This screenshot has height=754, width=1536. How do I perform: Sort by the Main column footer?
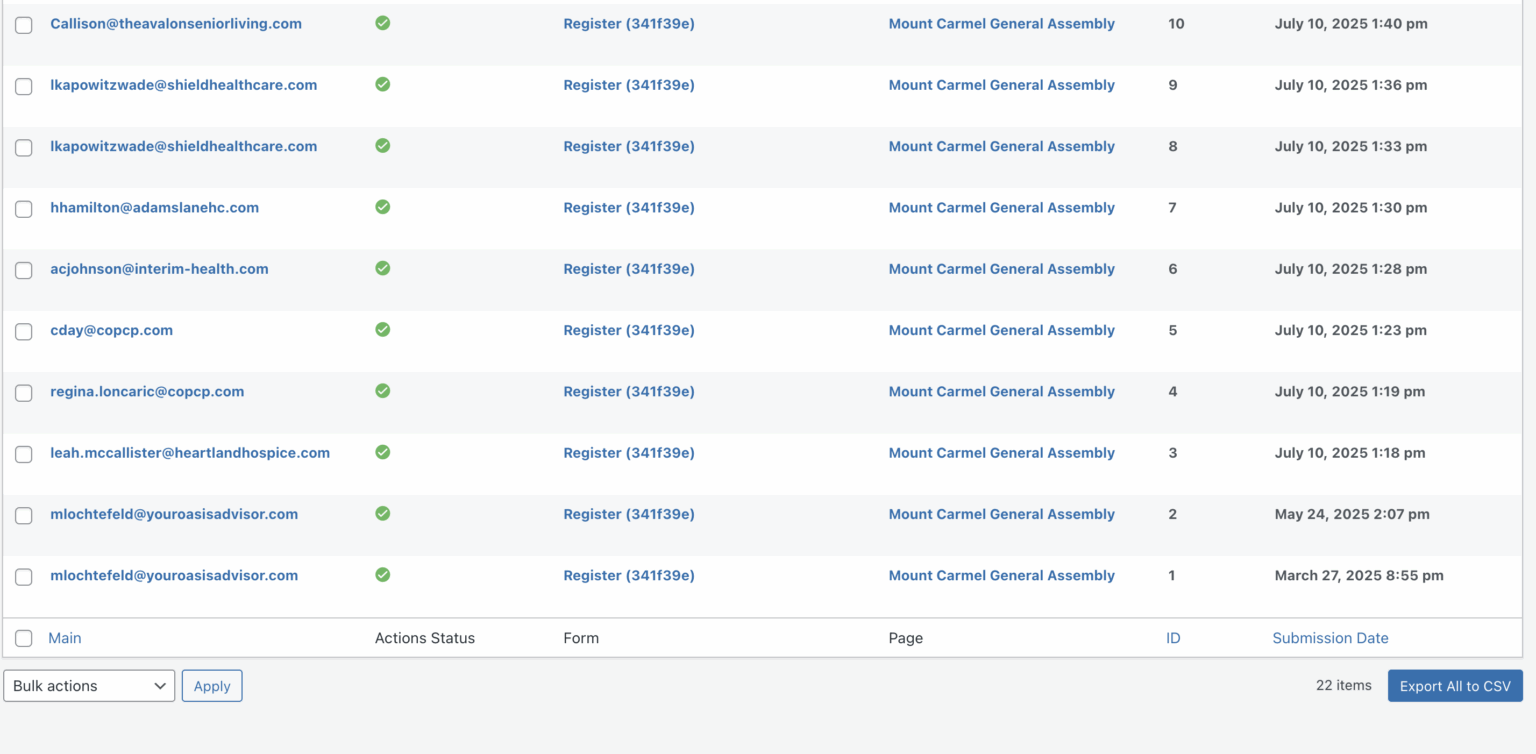65,638
